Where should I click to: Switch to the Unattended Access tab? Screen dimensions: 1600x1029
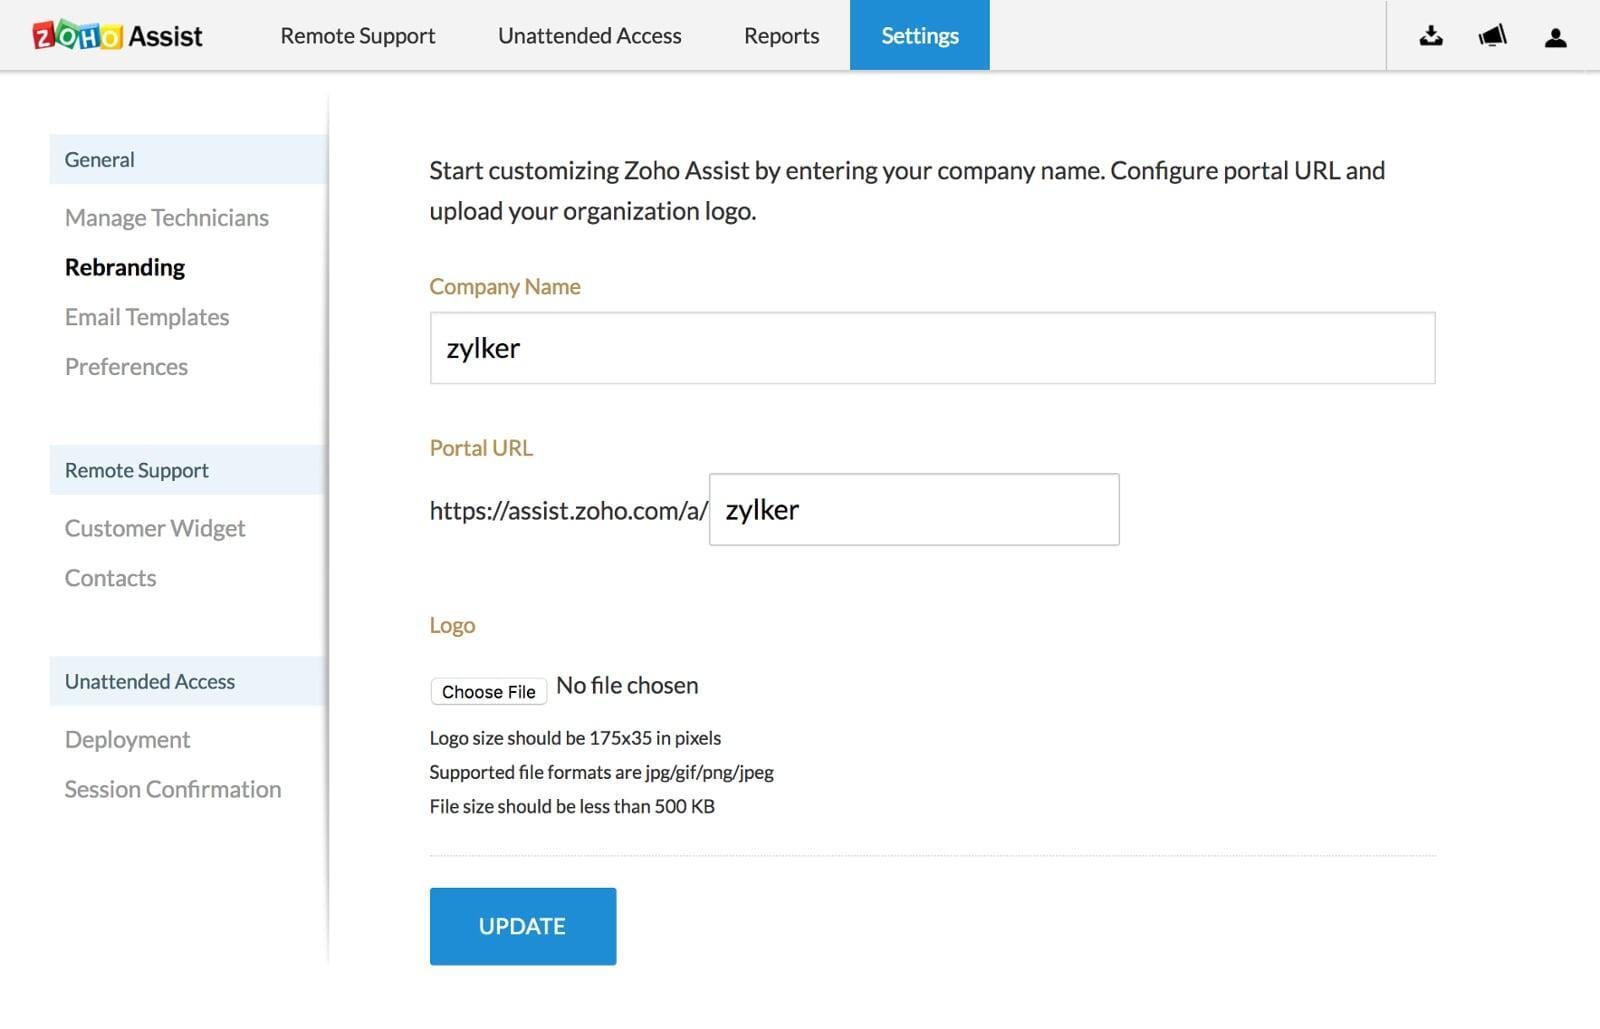(x=590, y=36)
